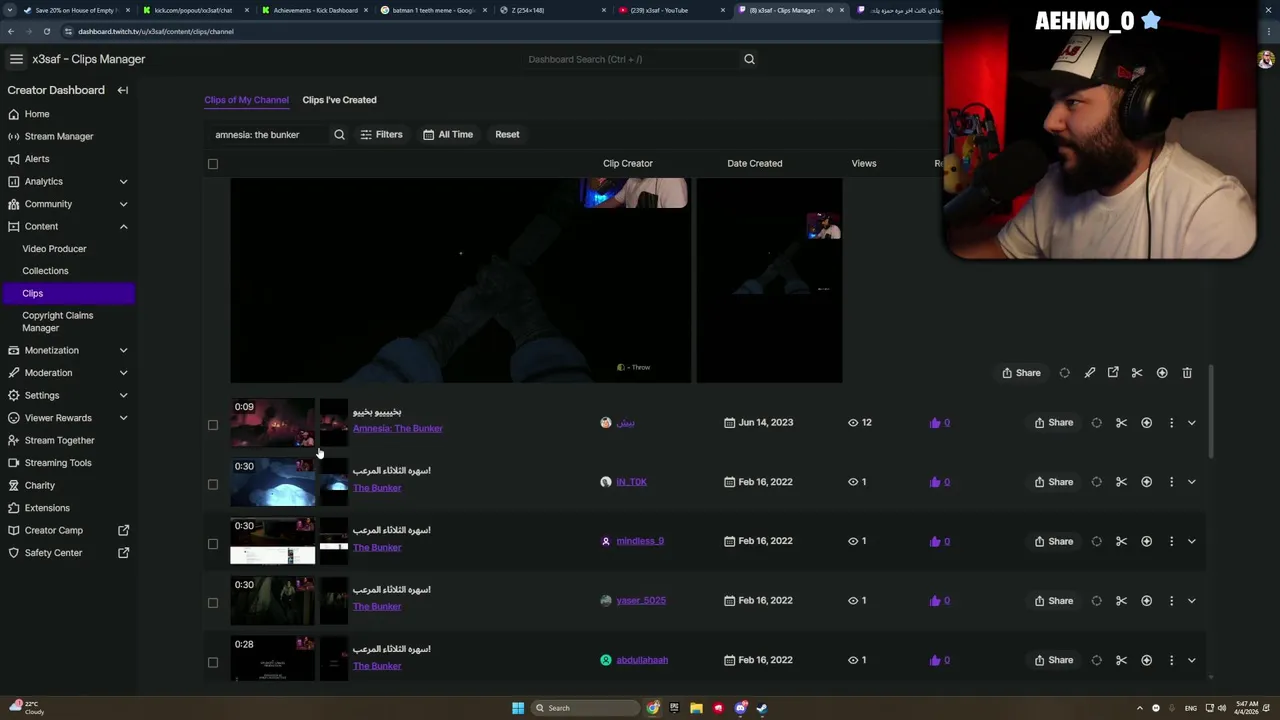Tick the checkbox for the IN_TDK clip

click(212, 484)
